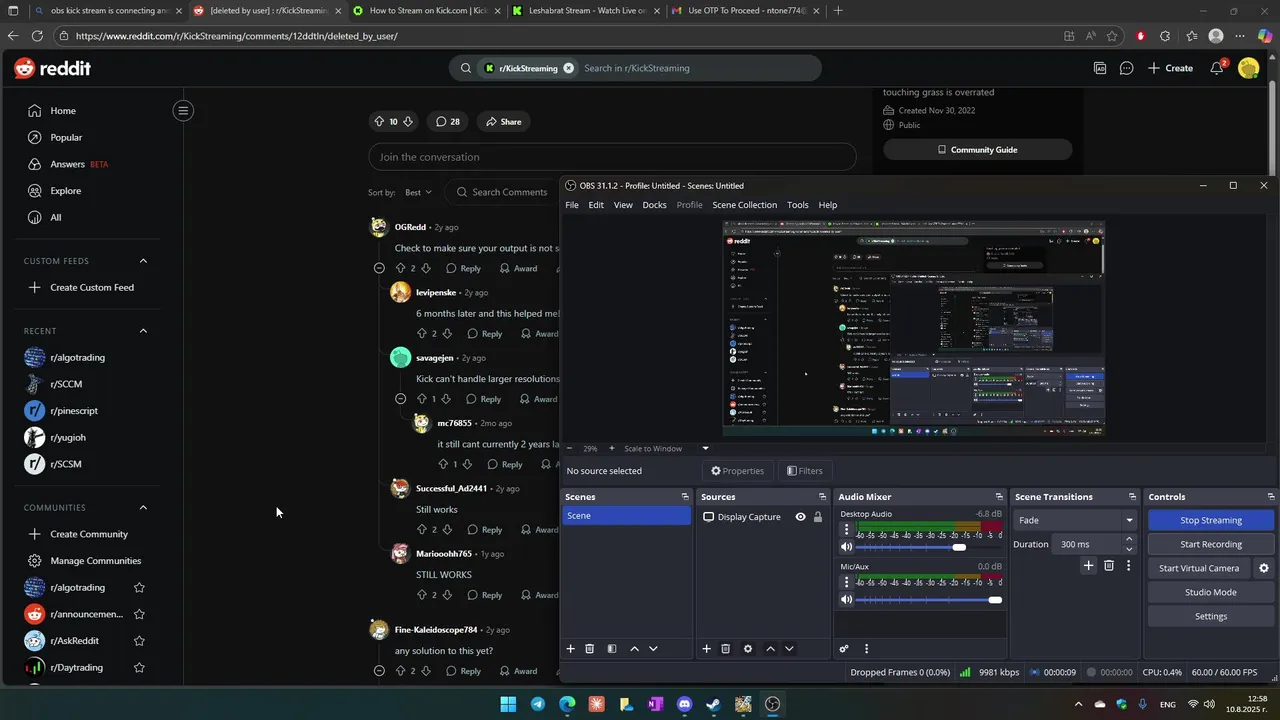Open Community Guide on Reddit
1280x720 pixels.
(x=977, y=150)
